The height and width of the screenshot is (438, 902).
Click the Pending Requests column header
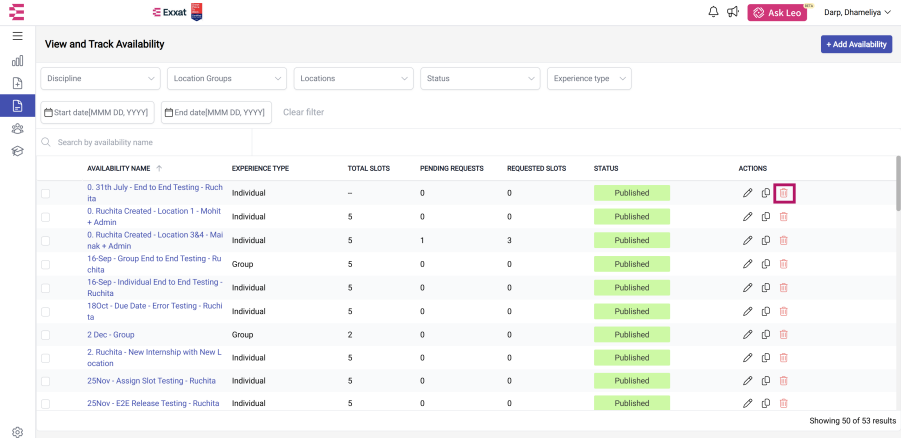coord(452,169)
